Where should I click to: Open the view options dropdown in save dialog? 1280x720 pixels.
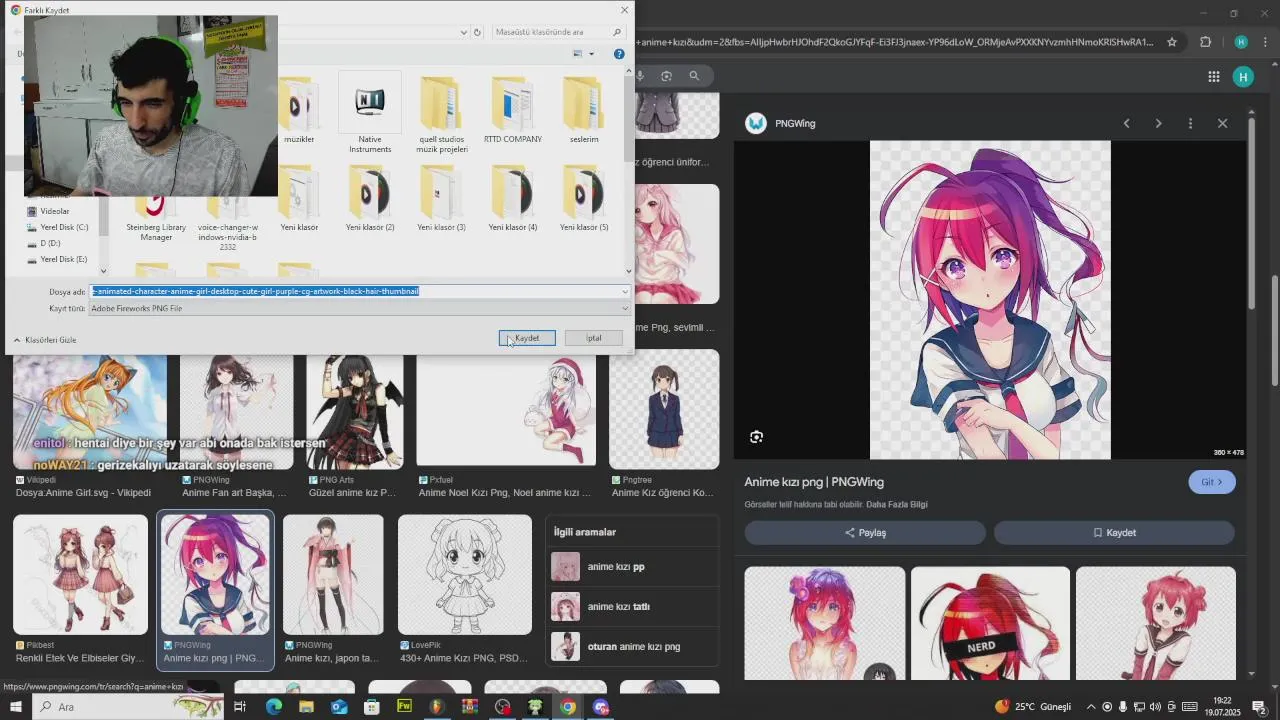pyautogui.click(x=591, y=54)
